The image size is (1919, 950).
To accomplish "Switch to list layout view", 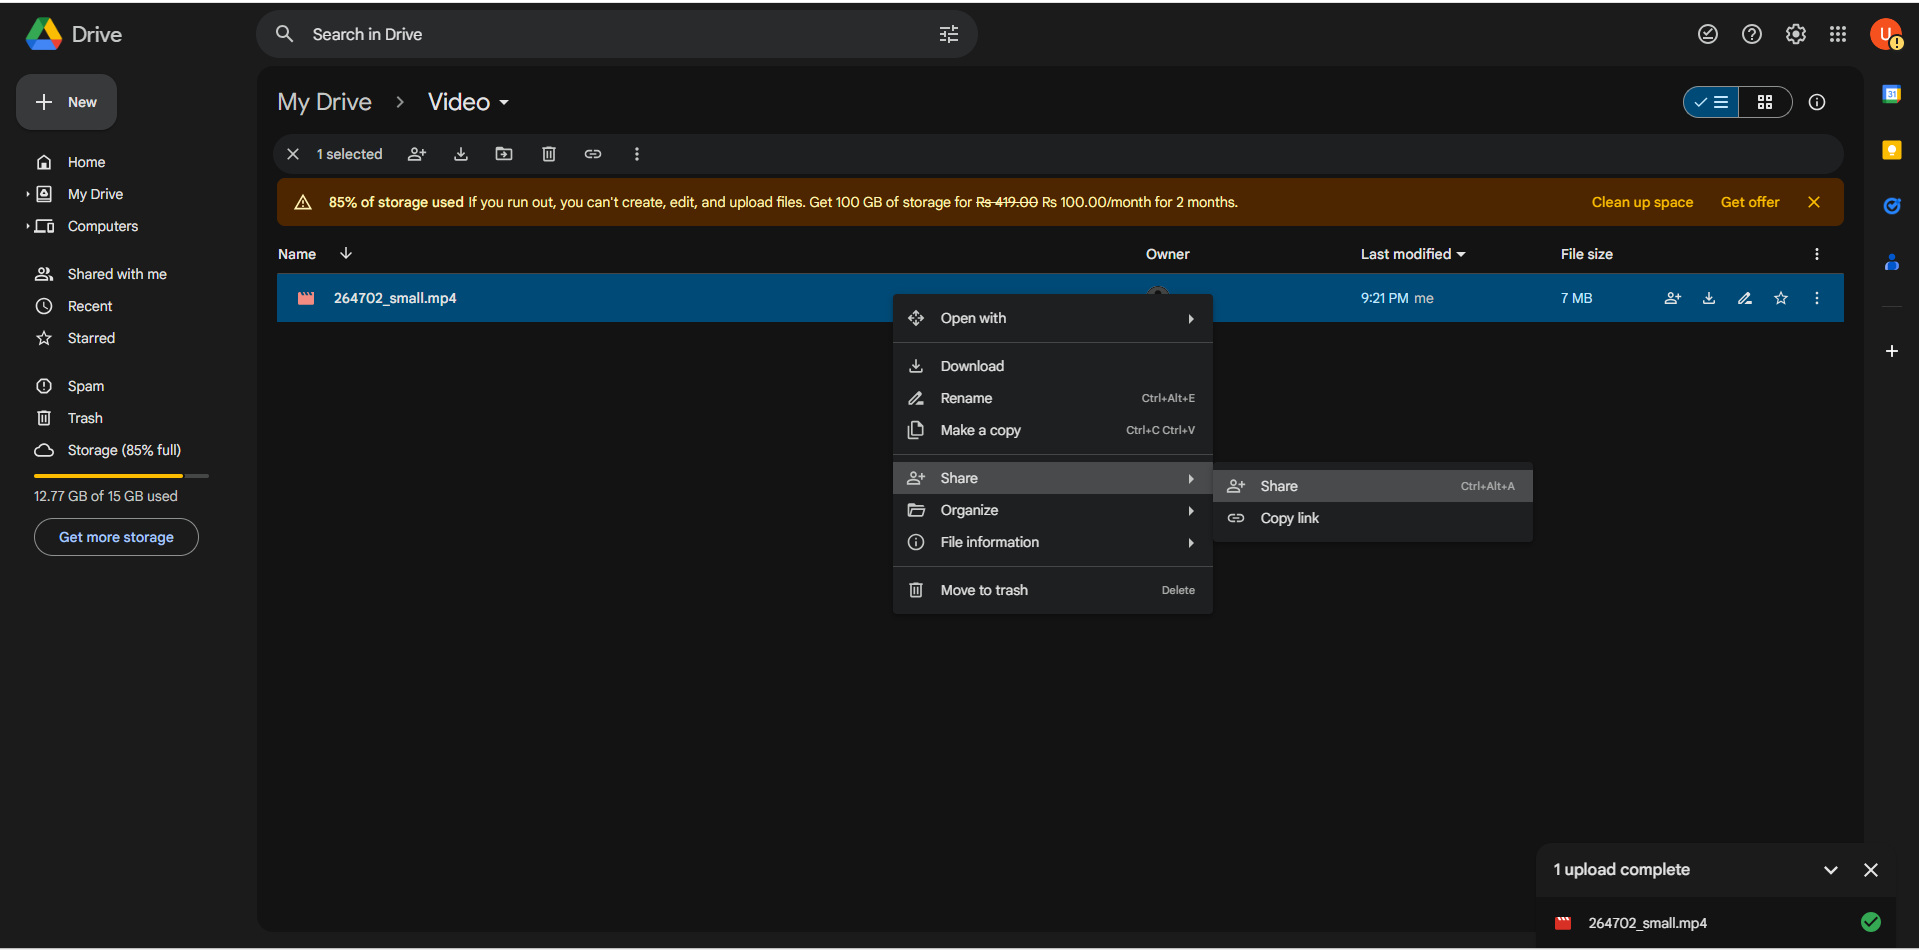I will [x=1712, y=102].
